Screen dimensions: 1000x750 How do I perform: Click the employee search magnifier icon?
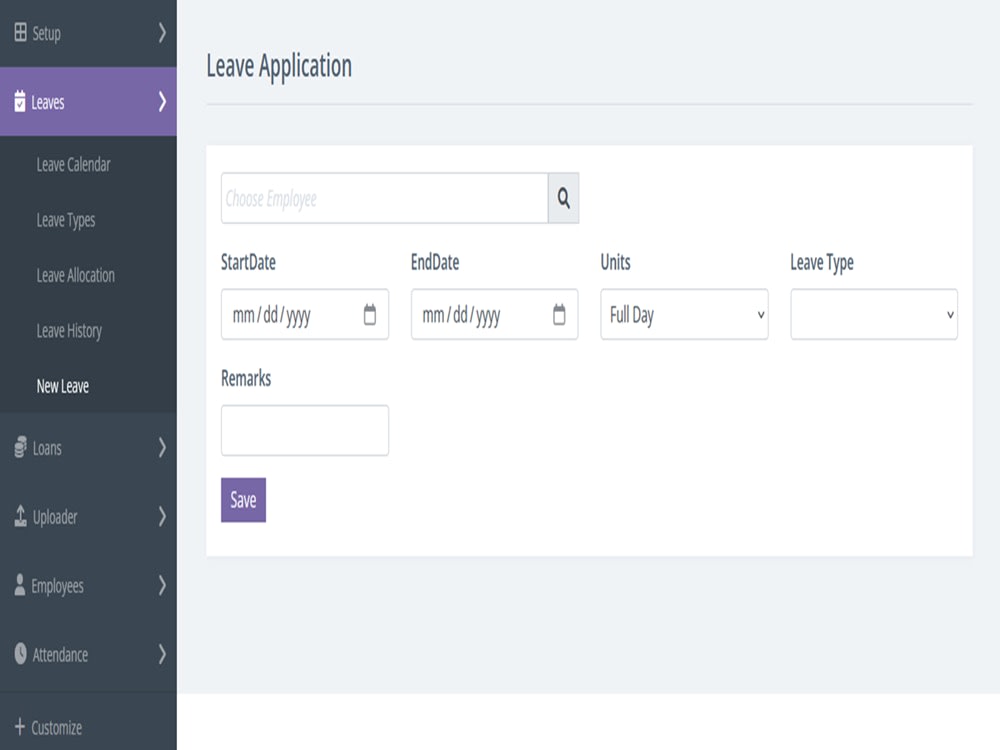[x=563, y=198]
